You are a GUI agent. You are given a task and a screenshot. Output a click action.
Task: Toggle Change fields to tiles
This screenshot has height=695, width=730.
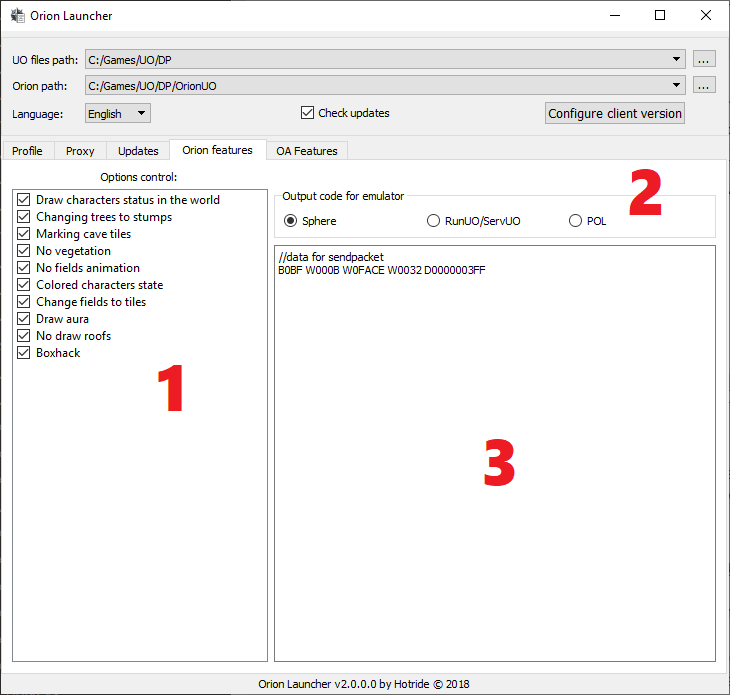click(24, 302)
